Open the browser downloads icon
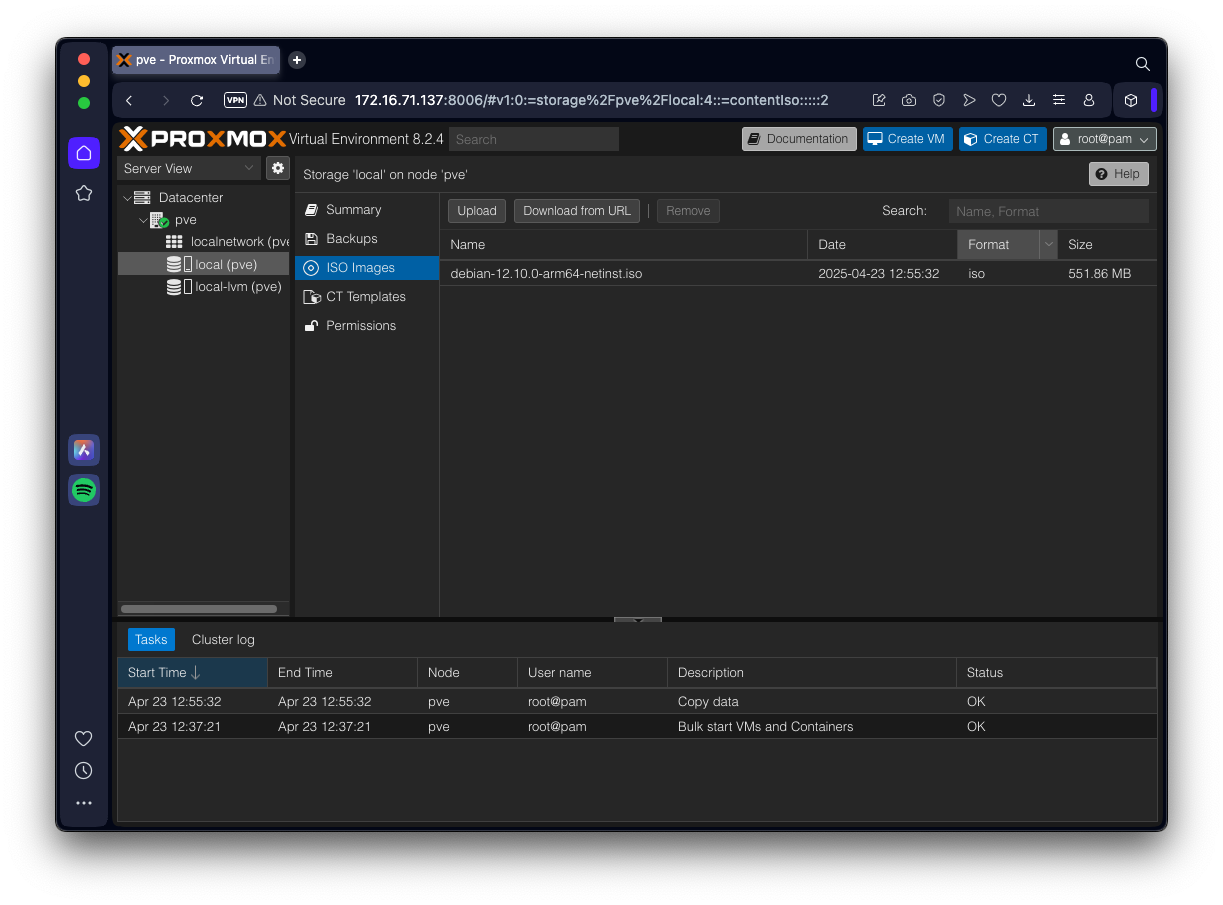Viewport: 1223px width, 905px height. pyautogui.click(x=1028, y=100)
